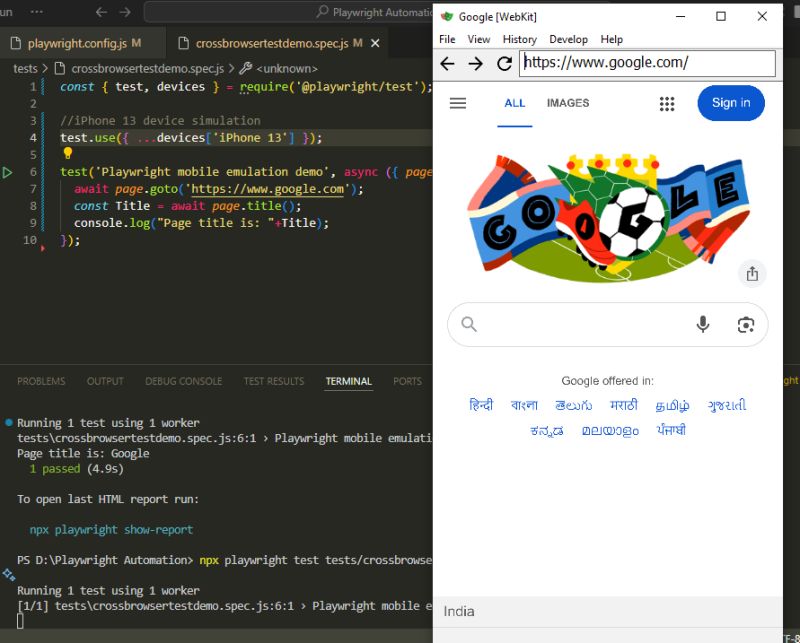The height and width of the screenshot is (643, 800).
Task: Click crossbrowsertestdemo.spec.js in breadcrumb
Action: coord(147,68)
